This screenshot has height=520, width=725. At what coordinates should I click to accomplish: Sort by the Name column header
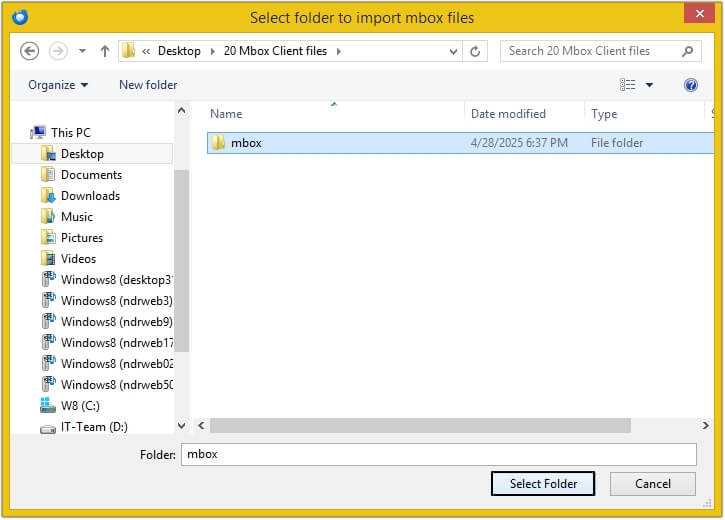(x=226, y=114)
